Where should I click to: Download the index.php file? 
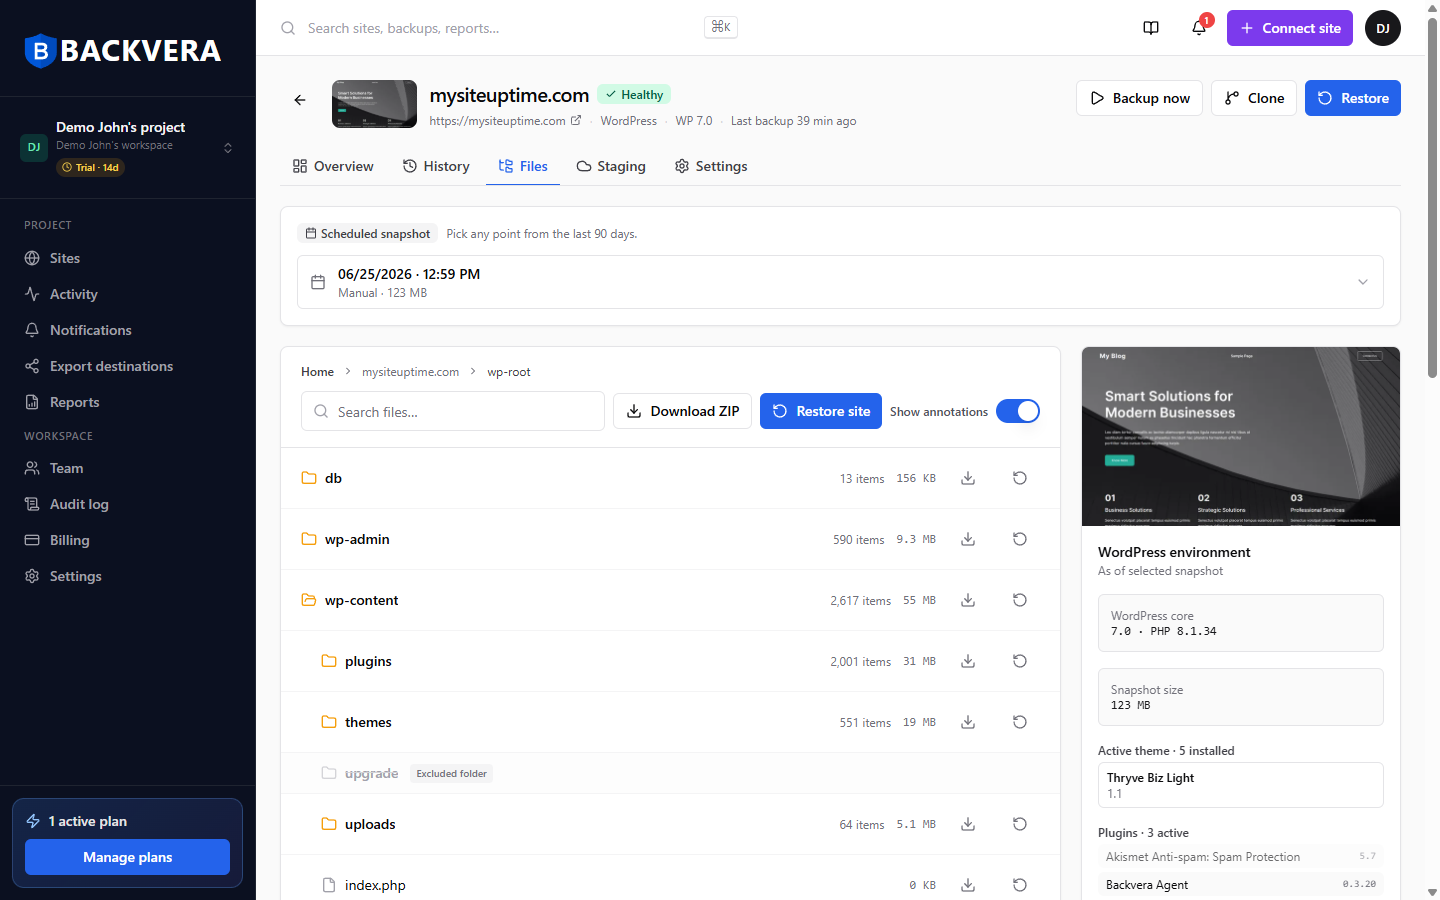point(968,885)
